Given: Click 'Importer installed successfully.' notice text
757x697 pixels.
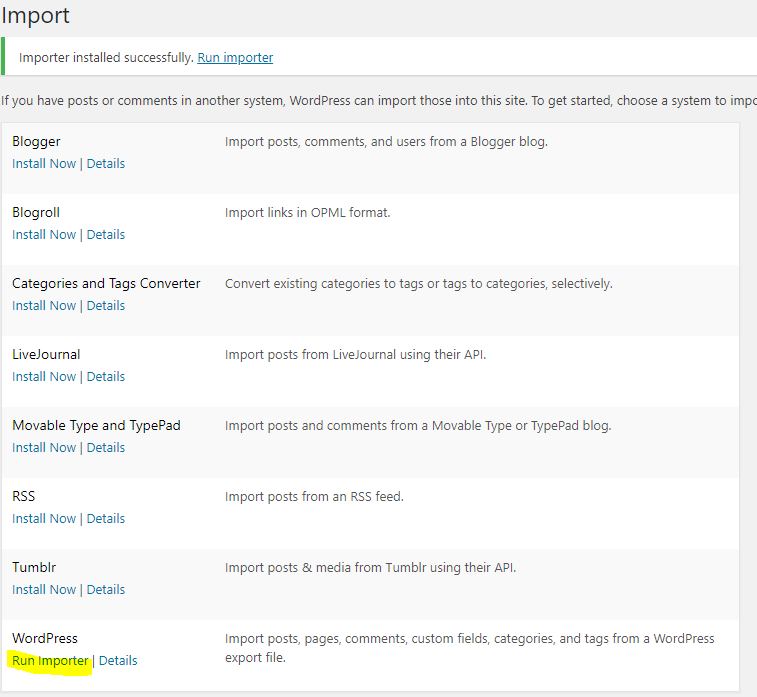Looking at the screenshot, I should 106,57.
